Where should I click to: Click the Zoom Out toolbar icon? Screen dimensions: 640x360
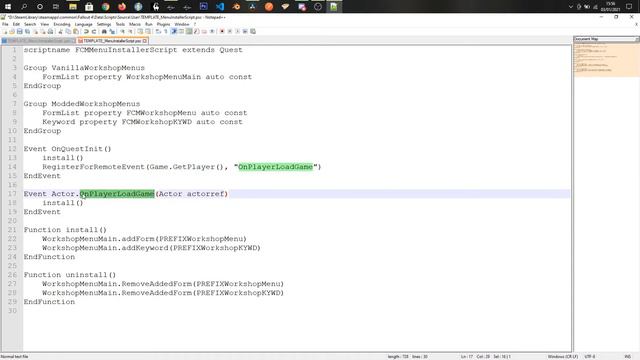point(130,31)
